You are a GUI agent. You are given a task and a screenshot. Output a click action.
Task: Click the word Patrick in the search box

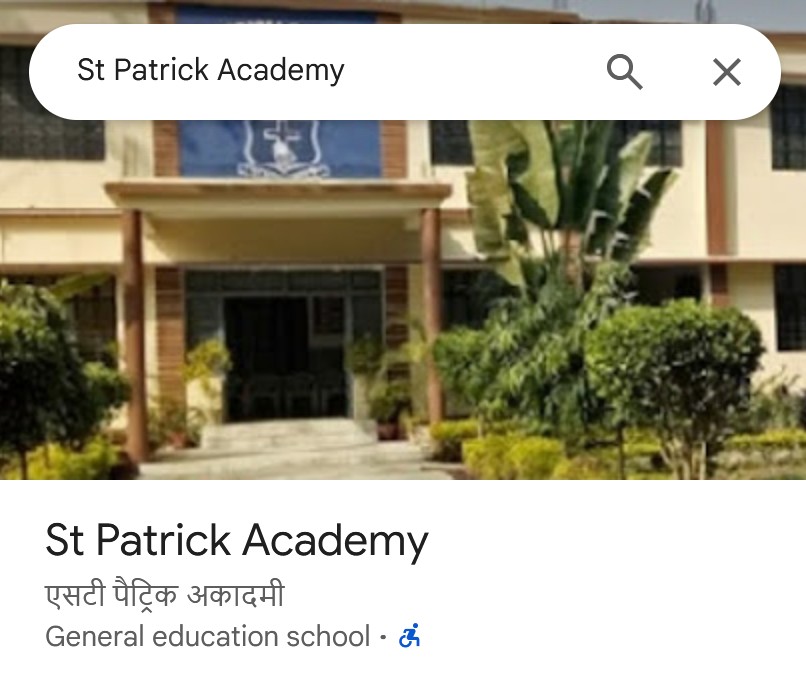pyautogui.click(x=161, y=69)
